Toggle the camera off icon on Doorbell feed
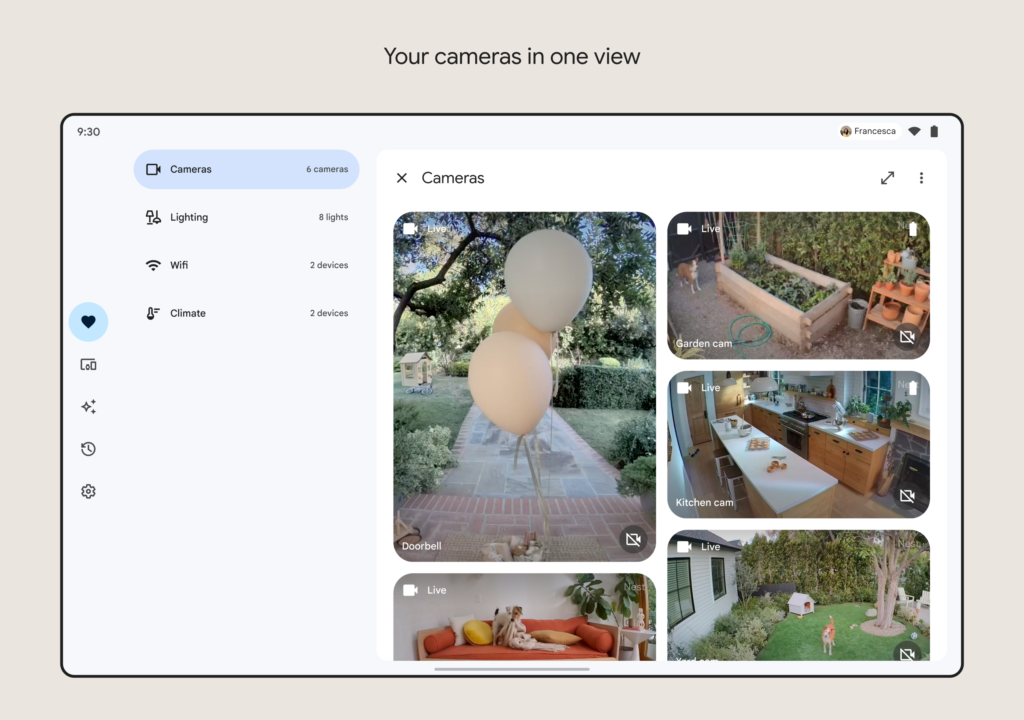Image resolution: width=1024 pixels, height=720 pixels. [x=634, y=540]
